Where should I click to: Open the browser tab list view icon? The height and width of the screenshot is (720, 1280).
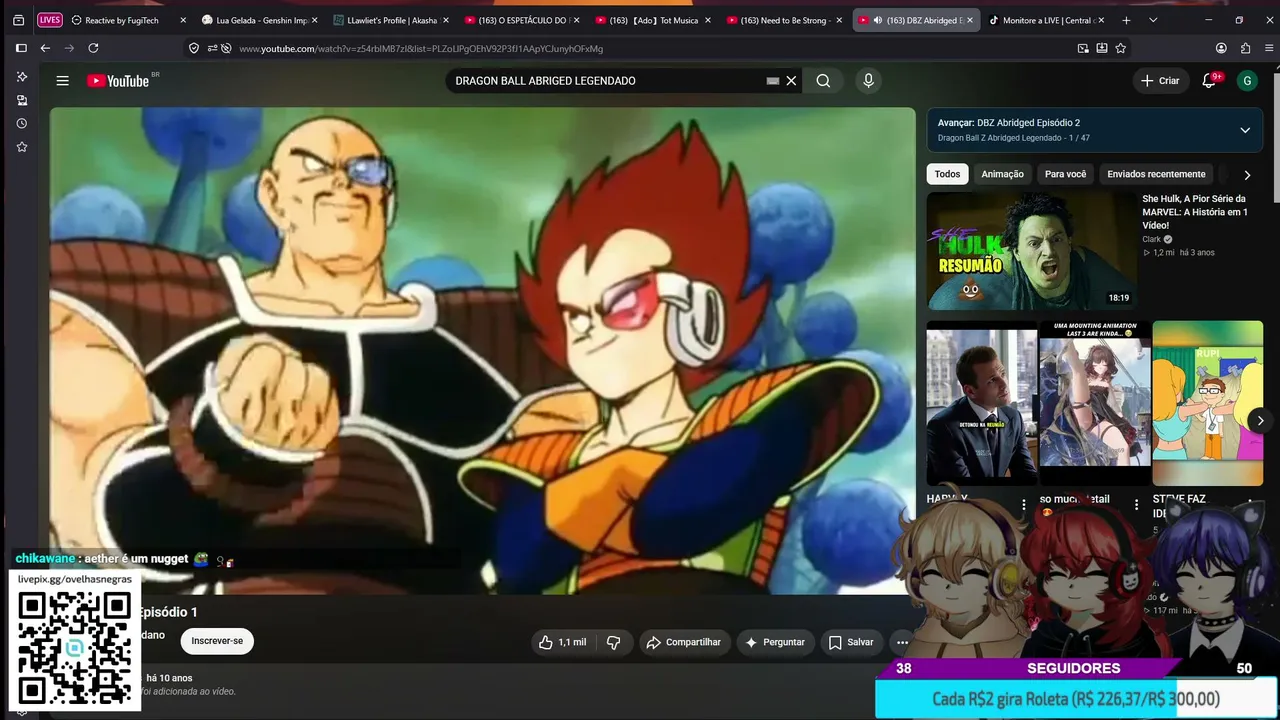[x=18, y=20]
